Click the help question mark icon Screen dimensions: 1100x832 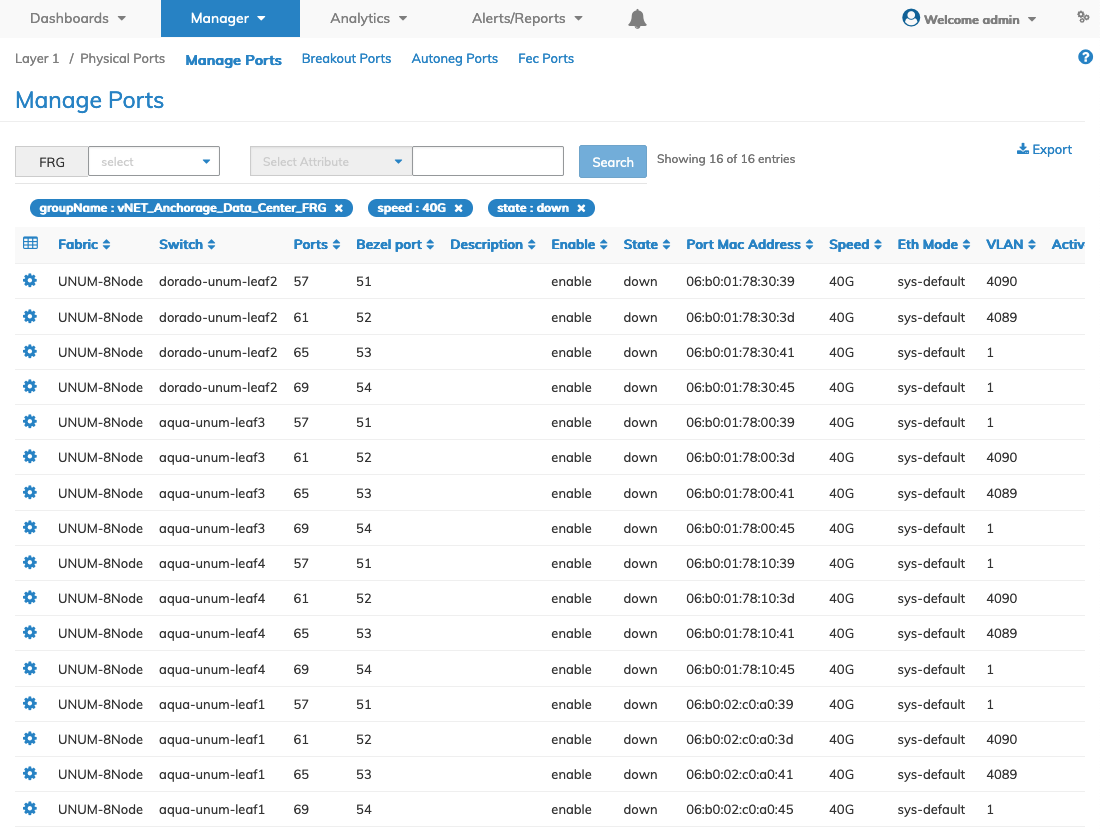click(x=1085, y=58)
